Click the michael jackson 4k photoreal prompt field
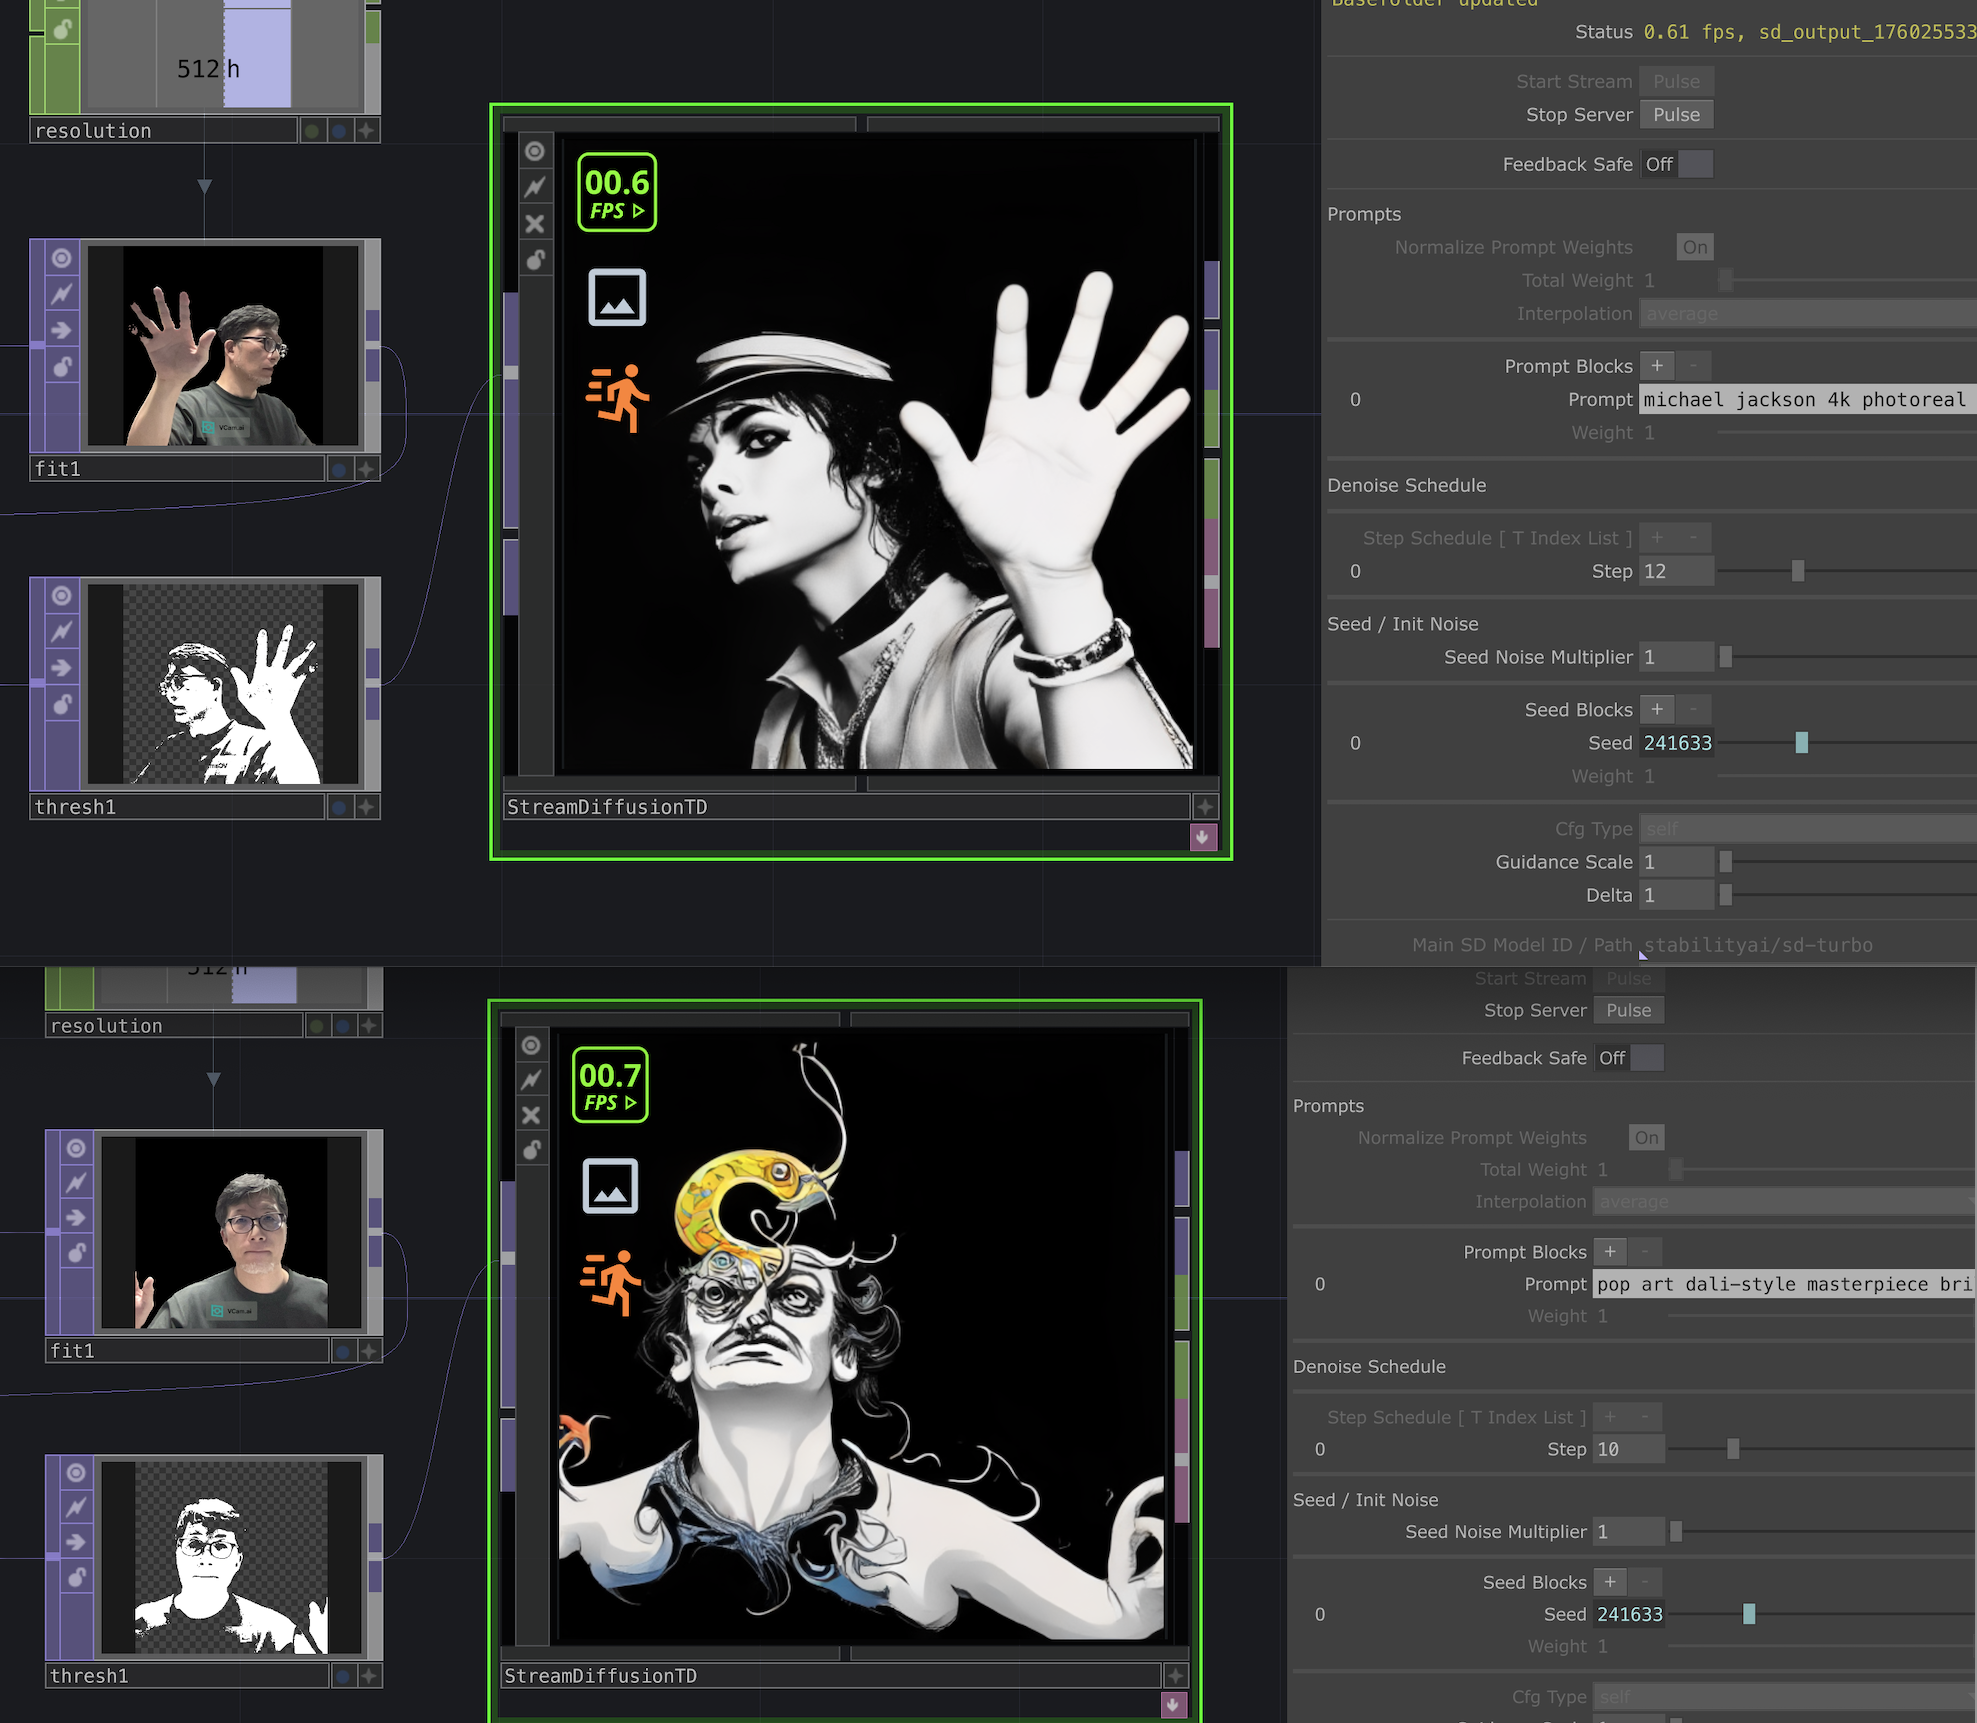The image size is (1977, 1723). point(1806,400)
